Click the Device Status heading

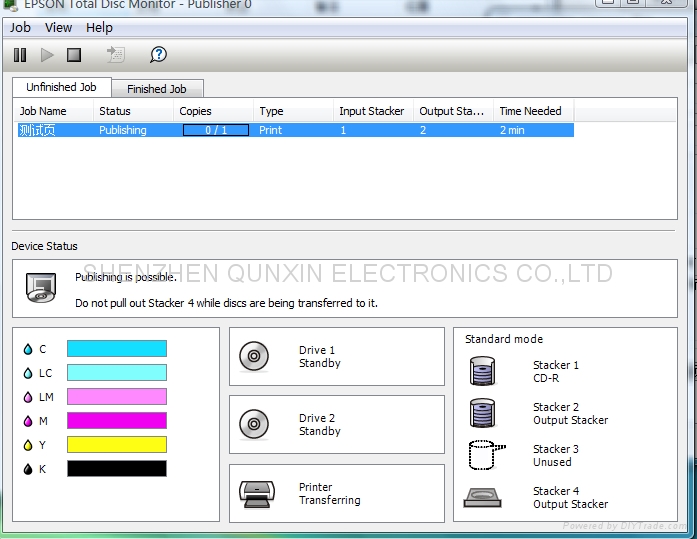tap(44, 246)
